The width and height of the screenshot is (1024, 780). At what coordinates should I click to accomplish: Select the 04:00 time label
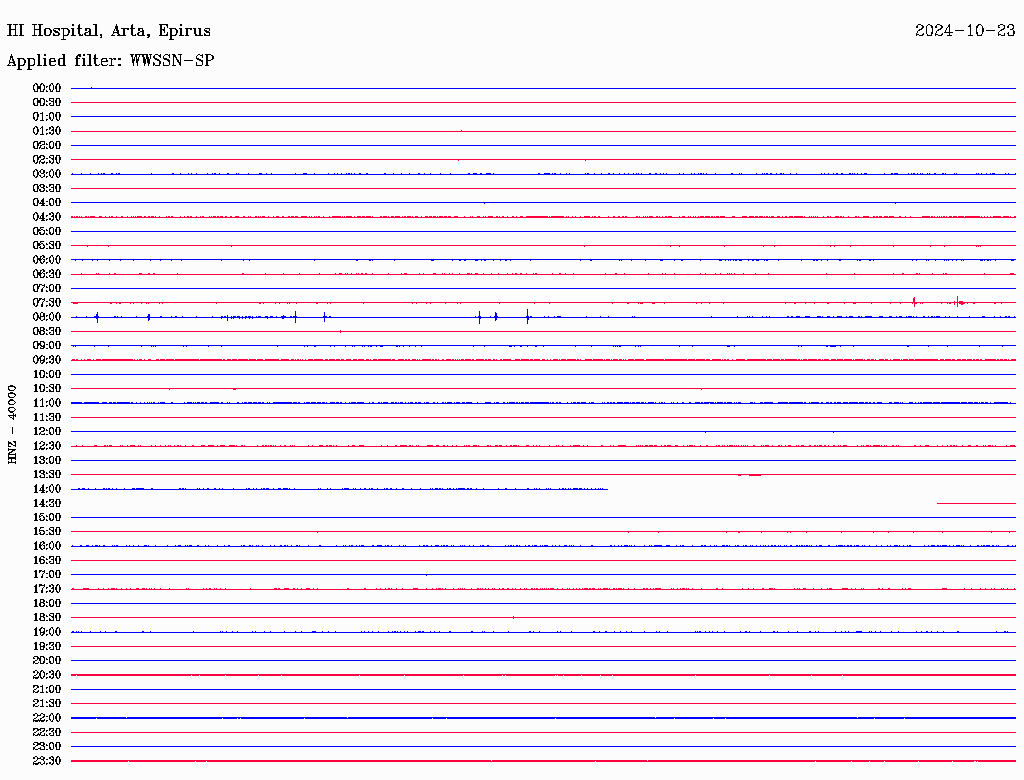pyautogui.click(x=47, y=203)
